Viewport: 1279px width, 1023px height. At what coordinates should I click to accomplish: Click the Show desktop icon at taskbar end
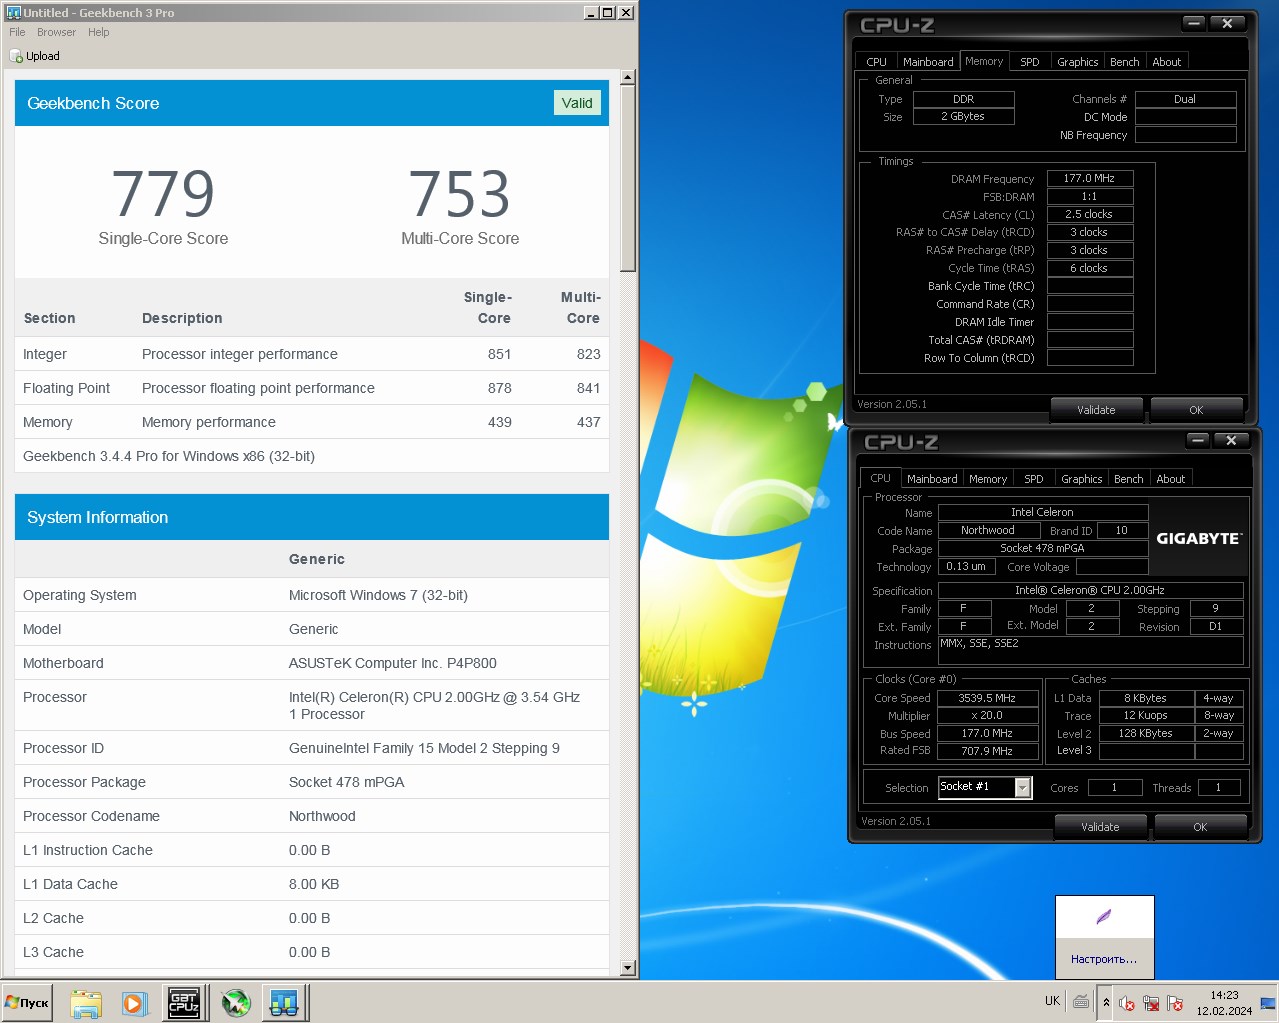(1268, 1002)
